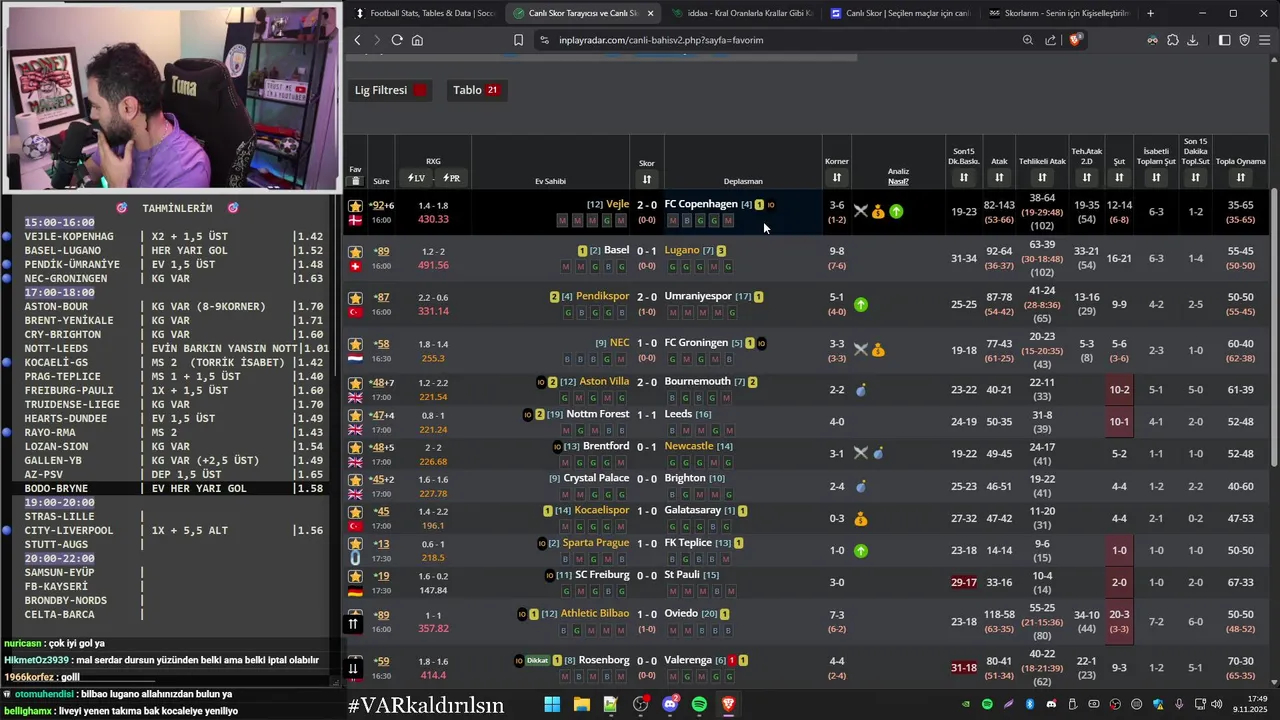This screenshot has height=720, width=1280.
Task: Go back in browser history
Action: (x=357, y=40)
